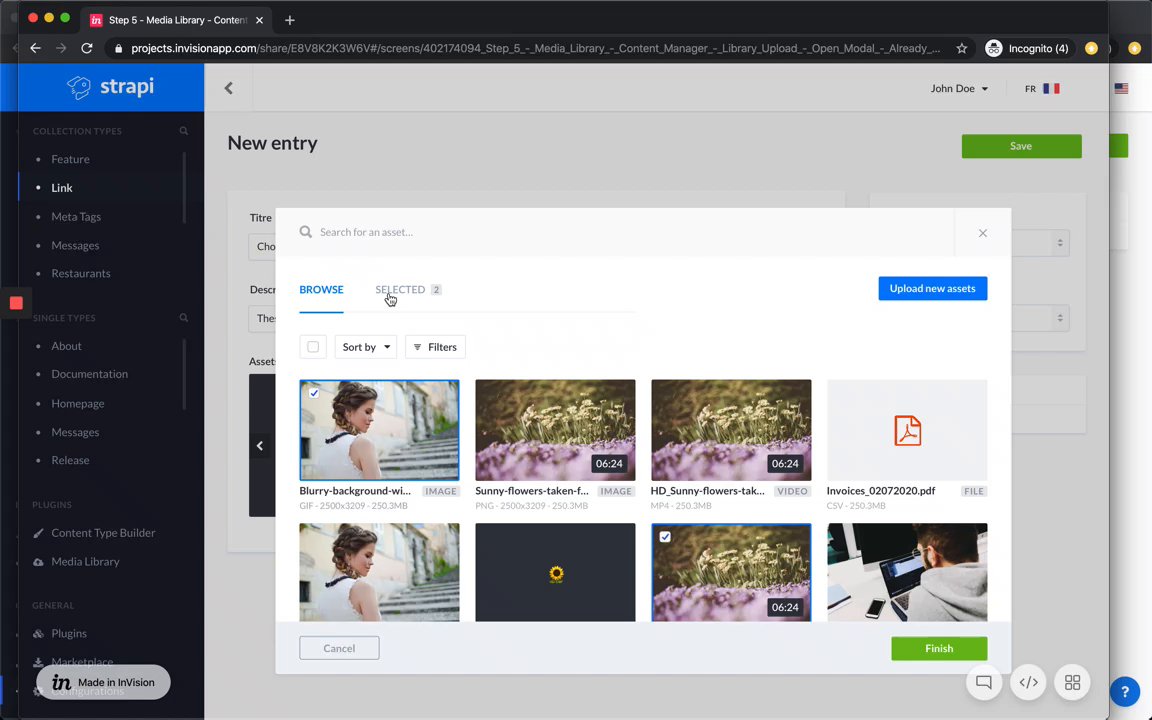This screenshot has height=720, width=1152.
Task: Open Release under Single Types
Action: click(x=71, y=460)
